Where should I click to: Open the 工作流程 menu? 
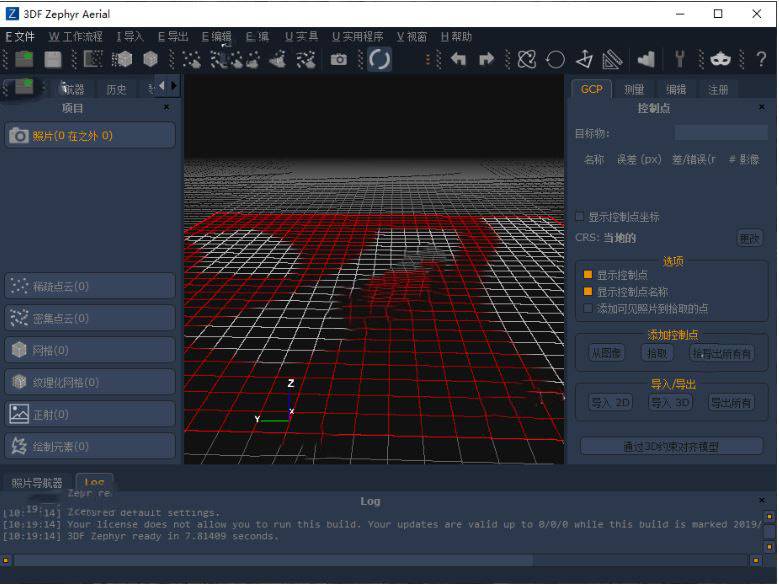click(76, 36)
